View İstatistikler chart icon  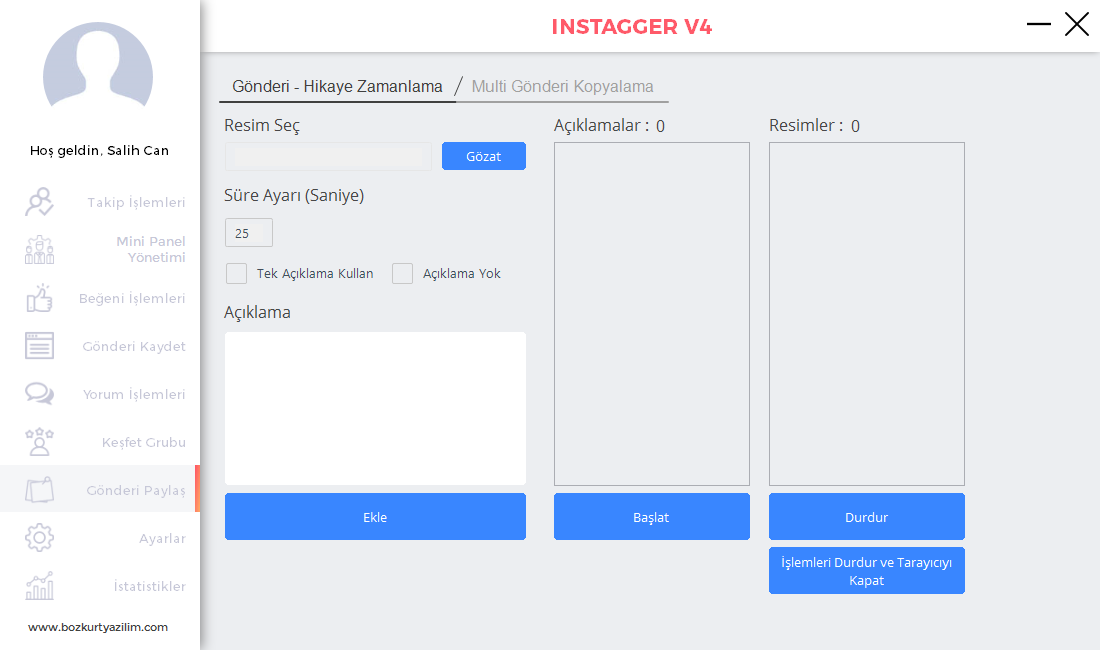39,585
